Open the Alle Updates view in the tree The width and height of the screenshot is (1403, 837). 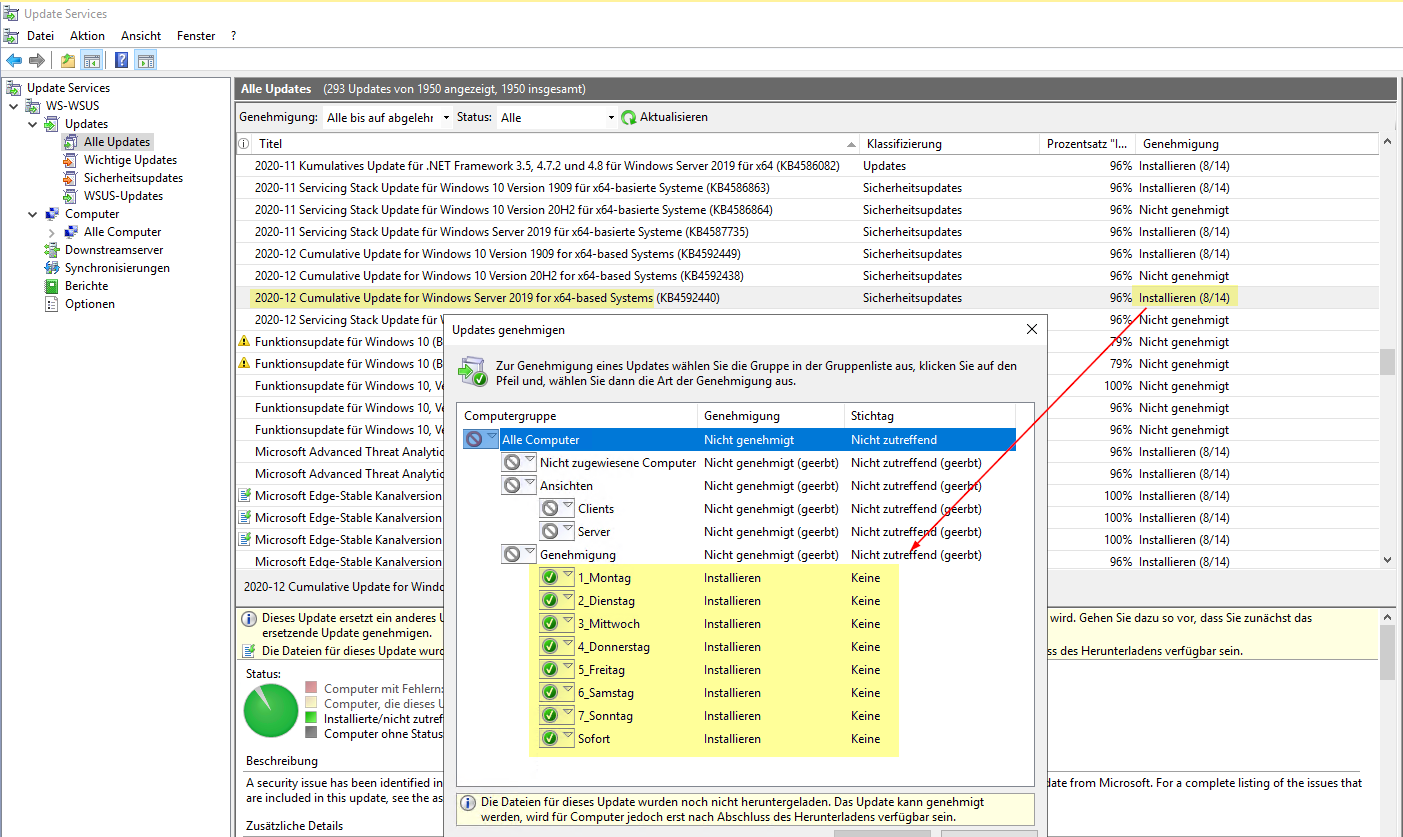click(117, 142)
